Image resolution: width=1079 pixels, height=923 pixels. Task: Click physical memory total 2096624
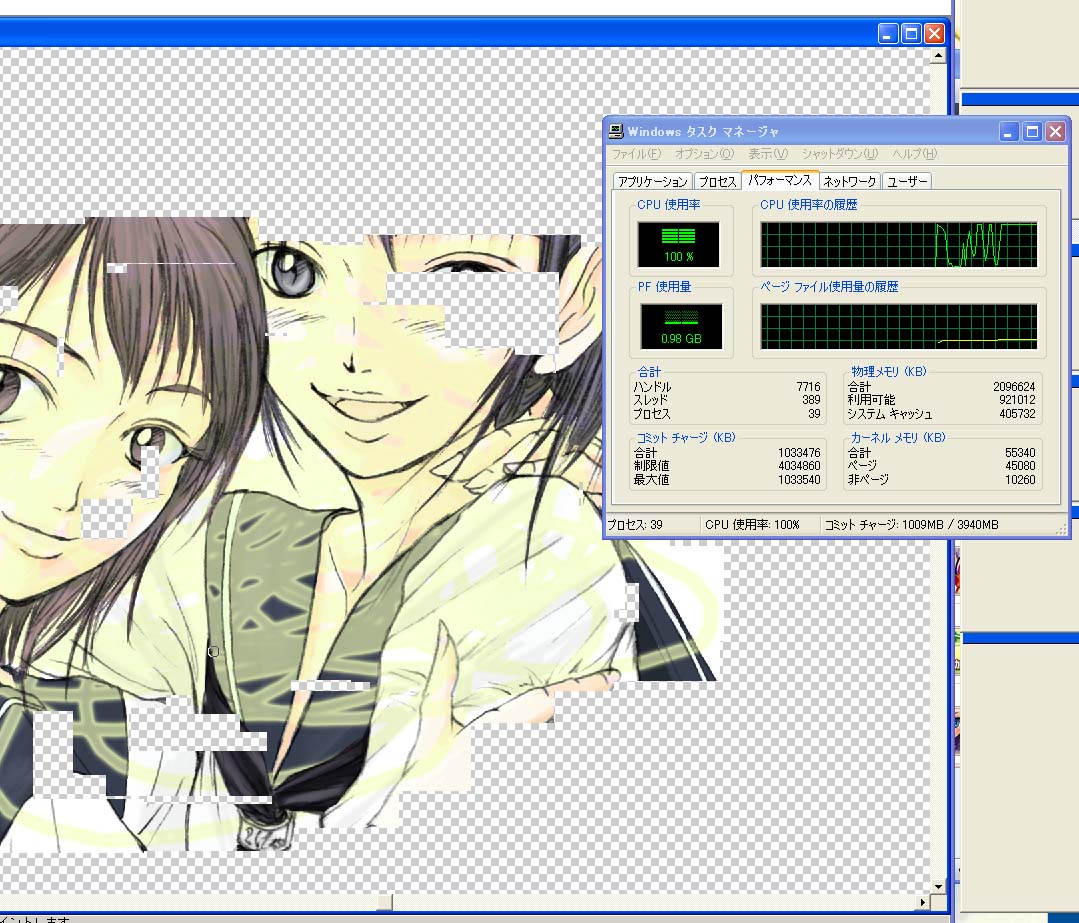coord(1014,387)
